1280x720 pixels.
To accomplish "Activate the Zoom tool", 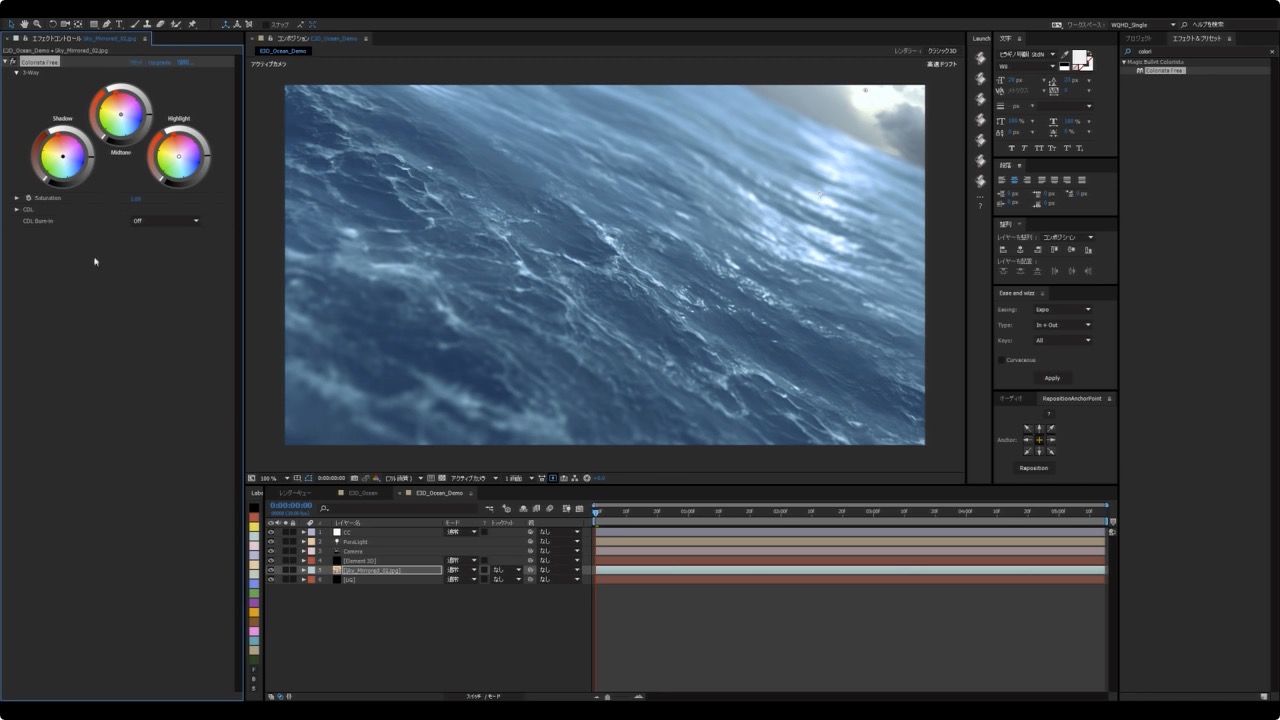I will coord(36,24).
